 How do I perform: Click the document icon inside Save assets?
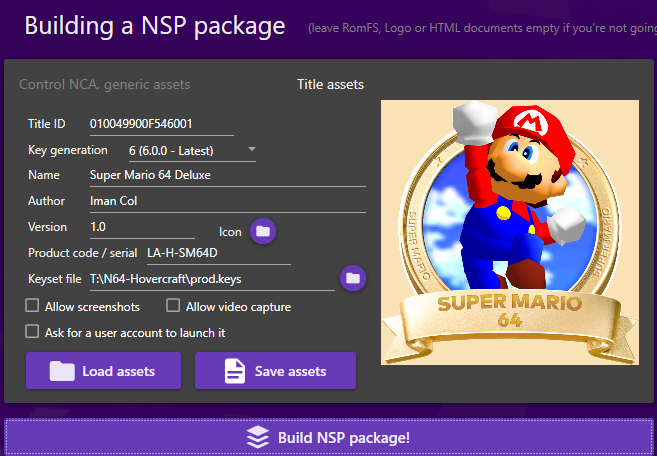click(x=235, y=371)
